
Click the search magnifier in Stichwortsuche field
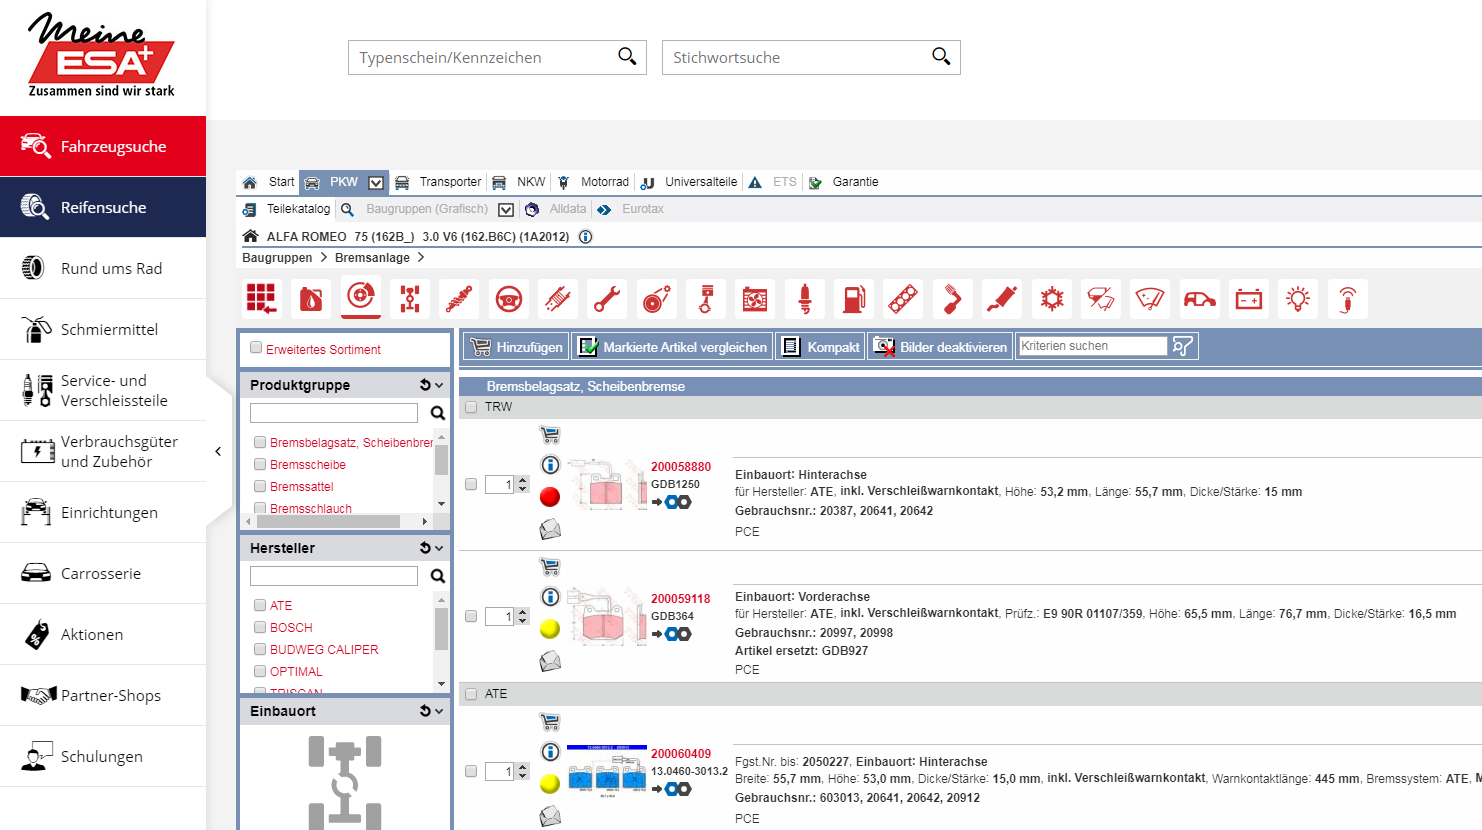[x=941, y=56]
